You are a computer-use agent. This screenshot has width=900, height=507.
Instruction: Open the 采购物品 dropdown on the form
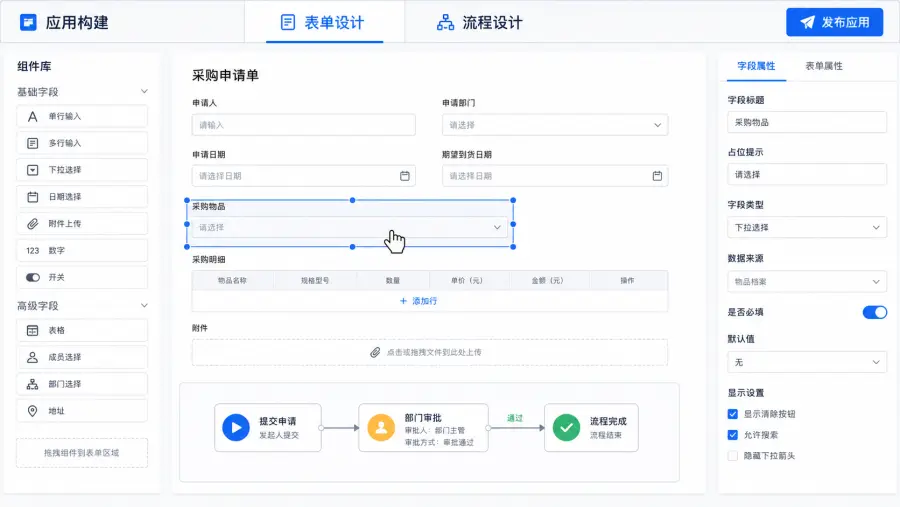[350, 227]
